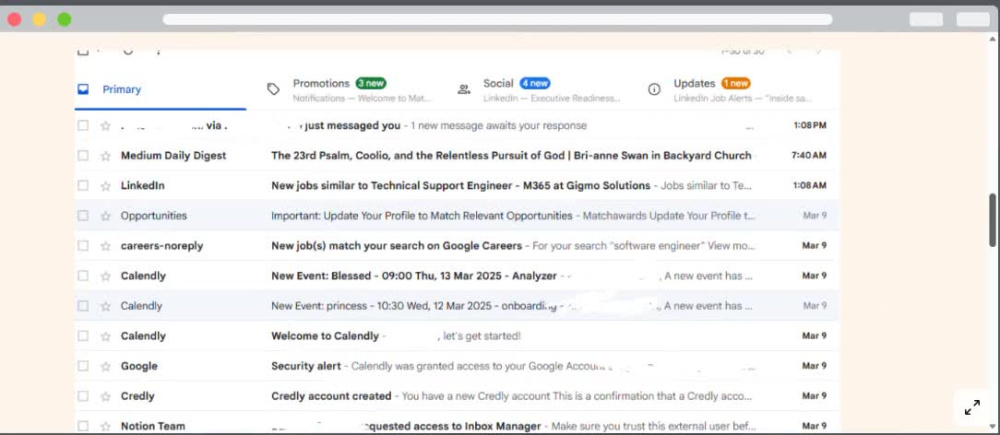Check the Welcome to Calendly email box
This screenshot has width=1000, height=435.
(83, 335)
